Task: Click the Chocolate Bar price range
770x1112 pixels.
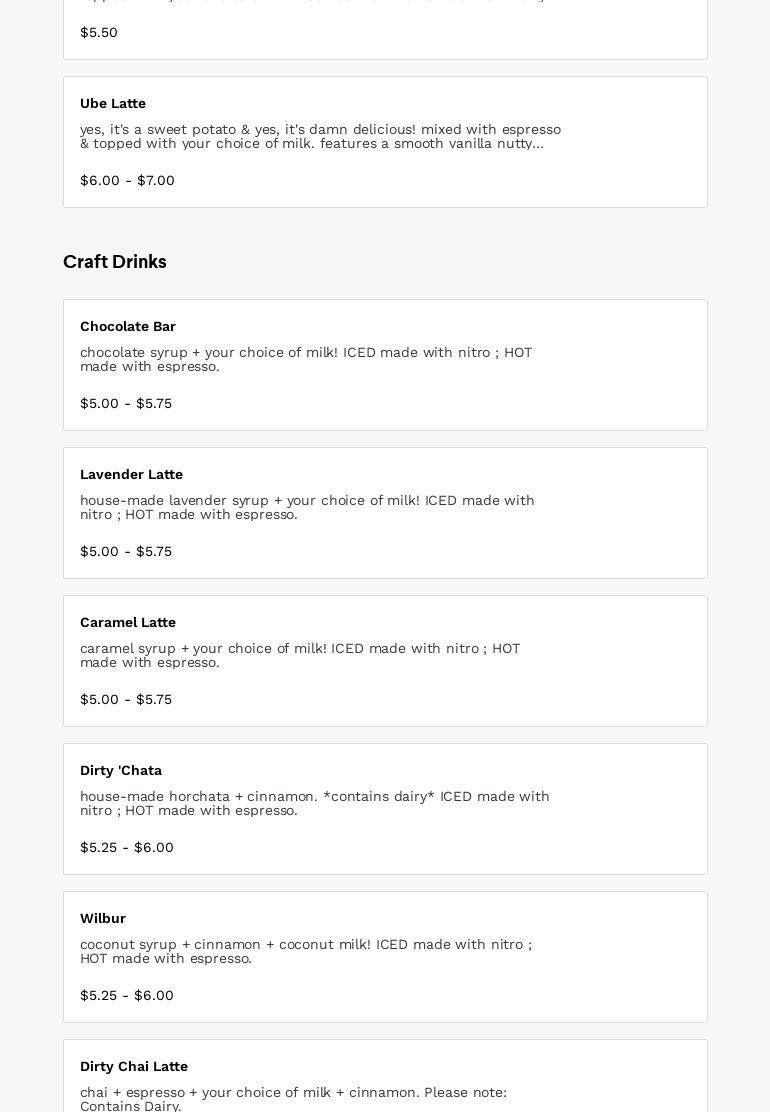Action: [126, 404]
